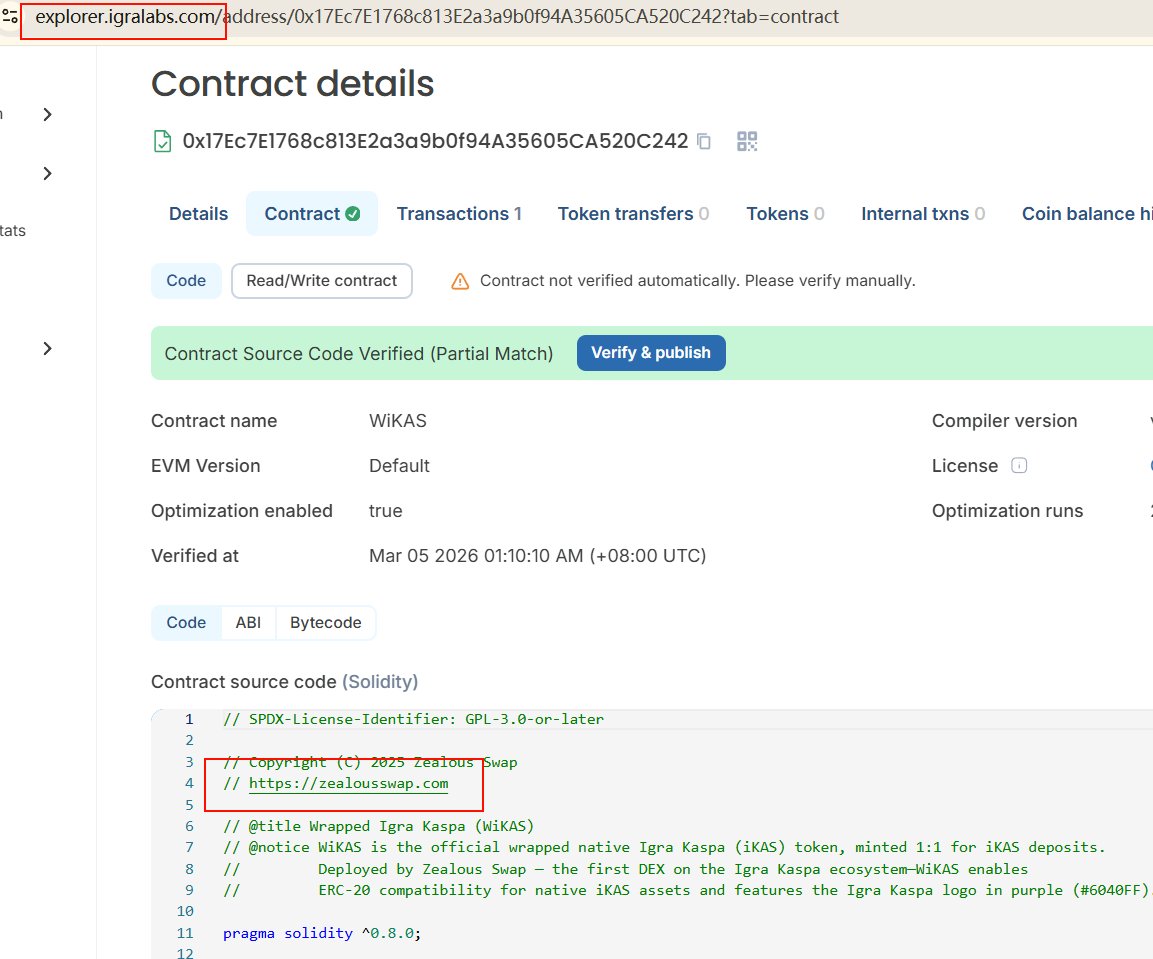Image resolution: width=1153 pixels, height=959 pixels.
Task: Click the 'Contract not verified automatically' notice text
Action: (x=698, y=281)
